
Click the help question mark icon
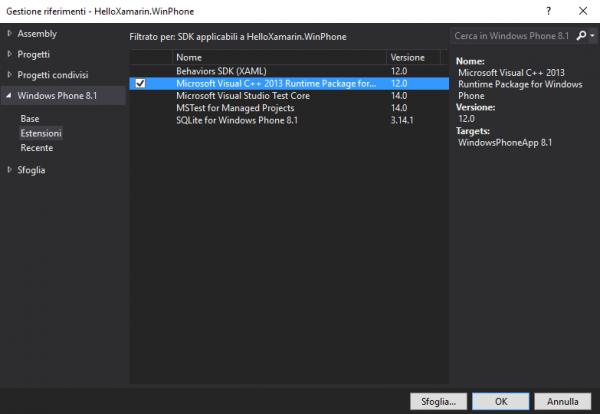[x=548, y=11]
